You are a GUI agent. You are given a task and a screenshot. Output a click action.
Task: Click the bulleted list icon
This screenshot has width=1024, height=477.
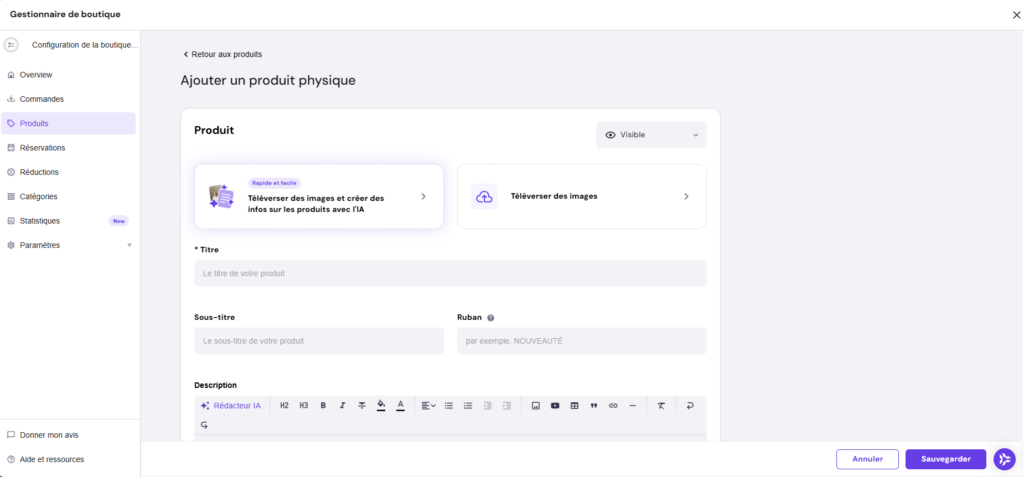(449, 405)
